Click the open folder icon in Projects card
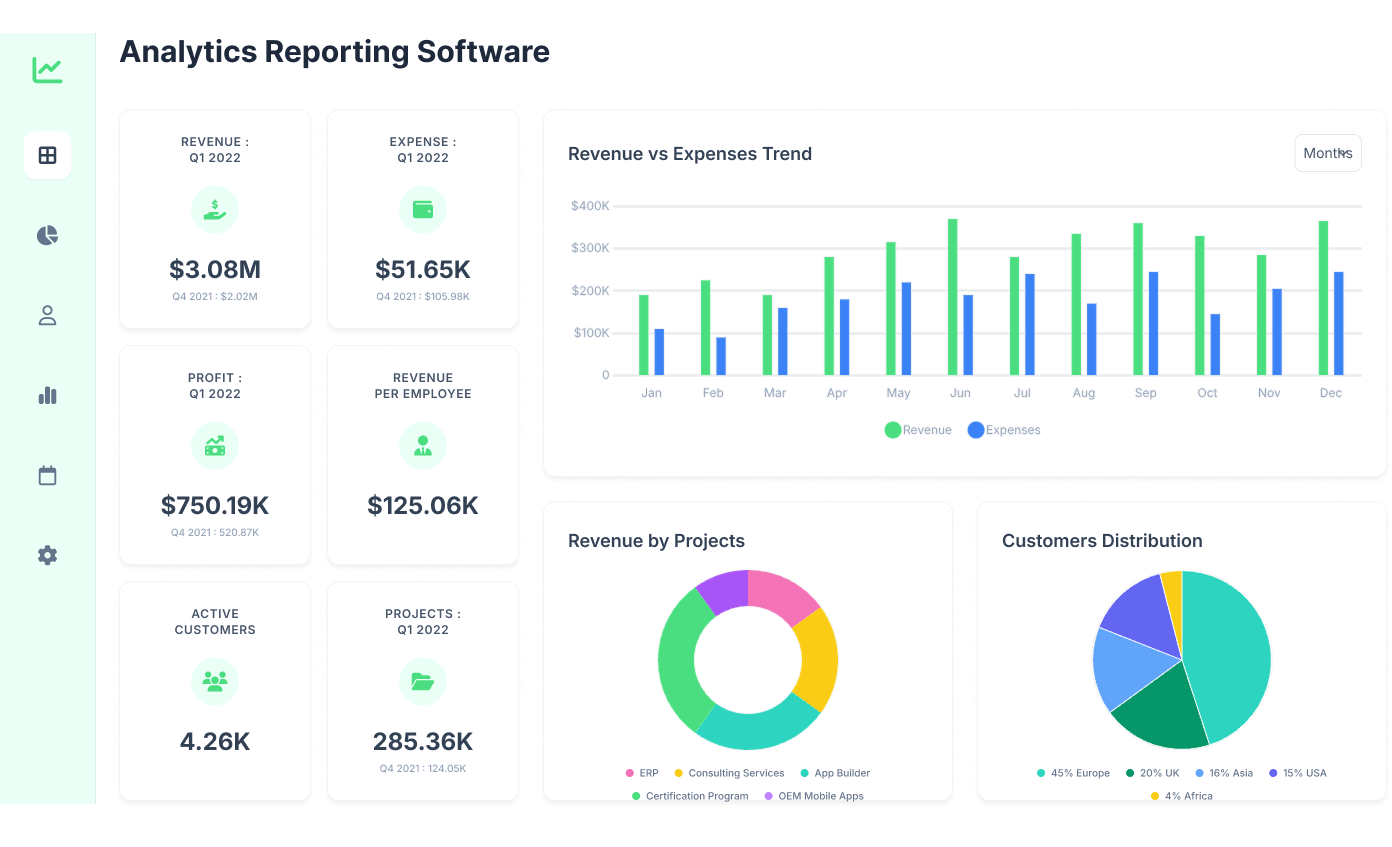Screen dimensions: 1392x847 click(x=423, y=681)
